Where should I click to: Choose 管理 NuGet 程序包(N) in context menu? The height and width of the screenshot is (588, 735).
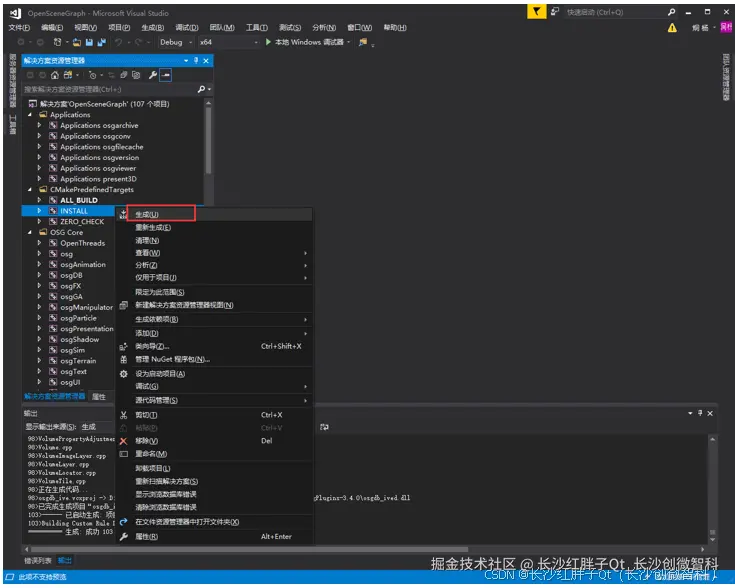214,360
